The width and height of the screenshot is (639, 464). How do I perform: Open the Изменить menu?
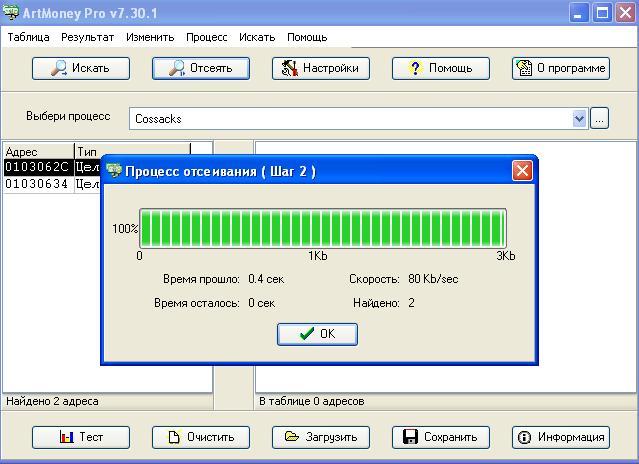tap(150, 37)
